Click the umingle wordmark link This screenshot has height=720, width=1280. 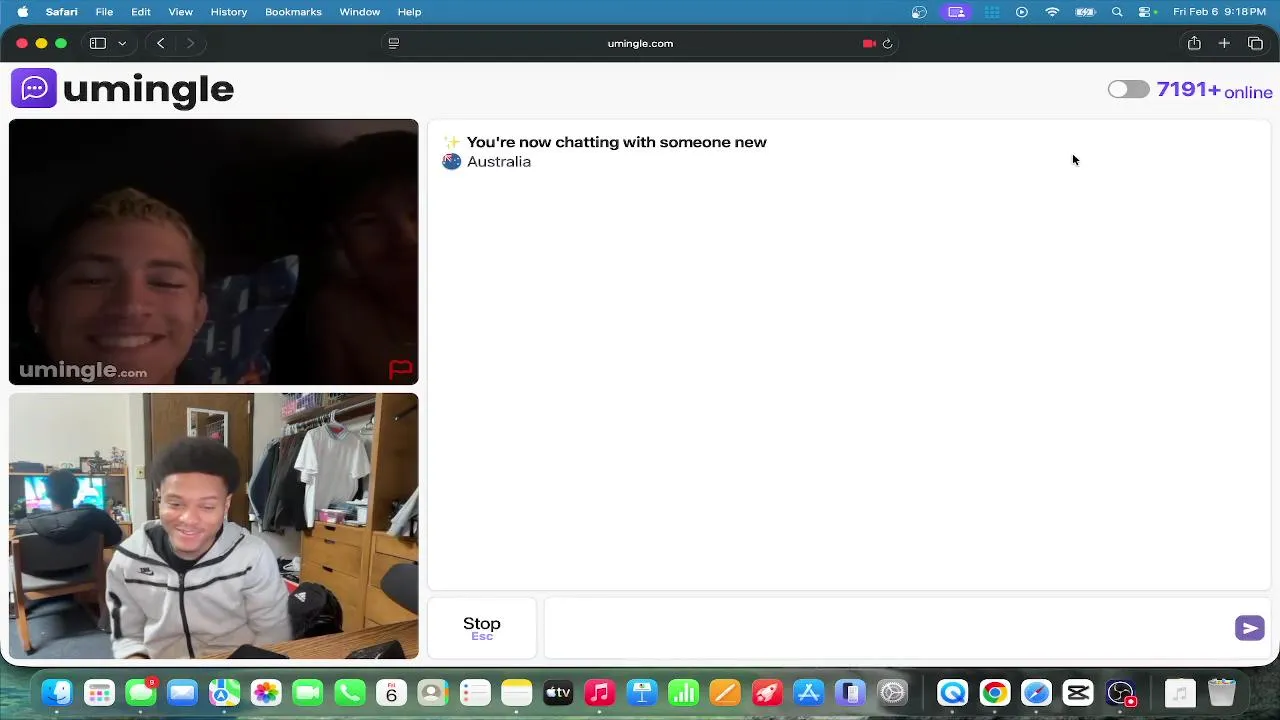tap(148, 89)
